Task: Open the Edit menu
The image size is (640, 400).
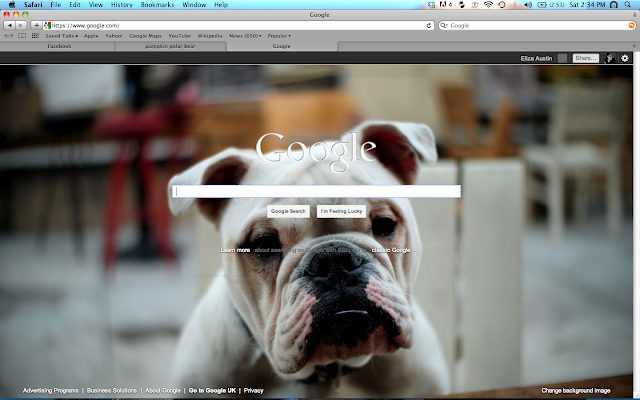Action: 75,5
